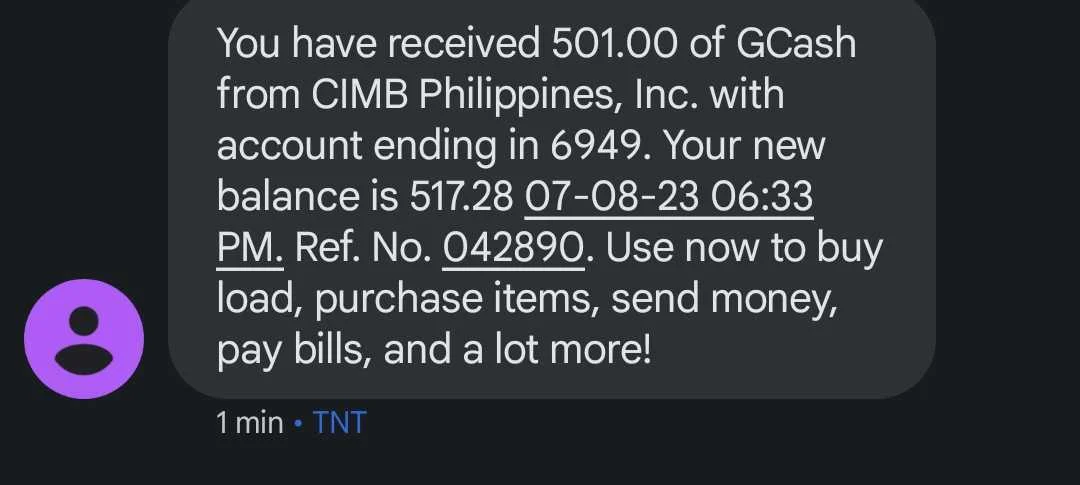This screenshot has width=1080, height=485.
Task: Click the 1 min timestamp below message
Action: click(249, 422)
